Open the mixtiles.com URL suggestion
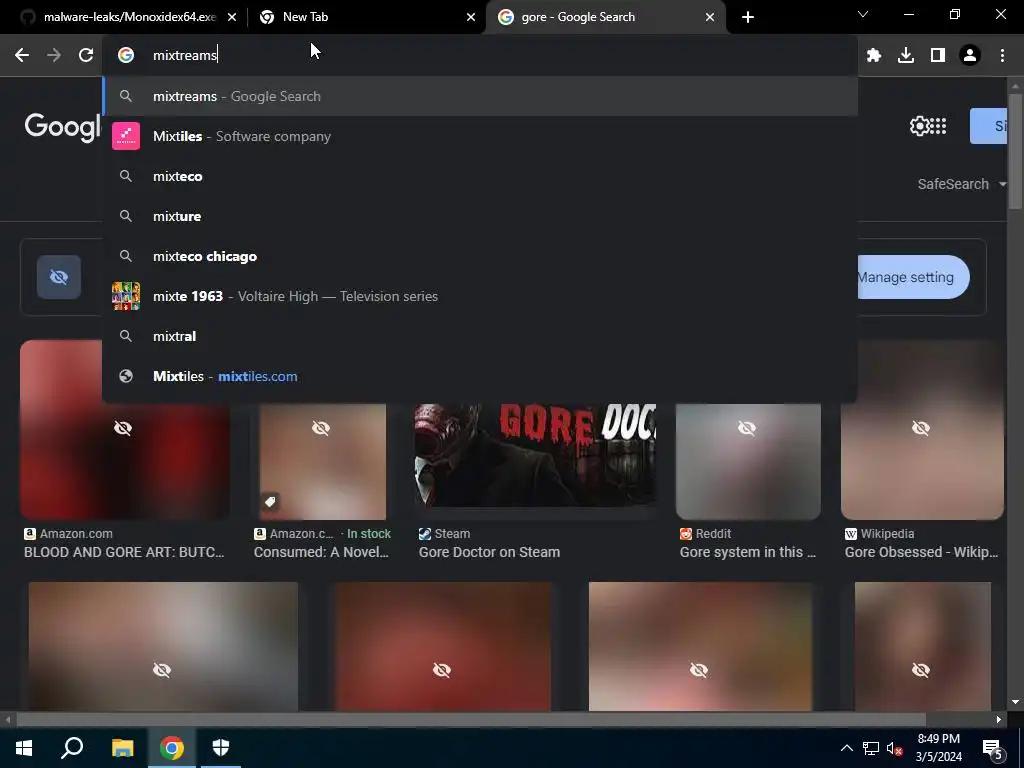This screenshot has width=1024, height=768. [x=480, y=377]
